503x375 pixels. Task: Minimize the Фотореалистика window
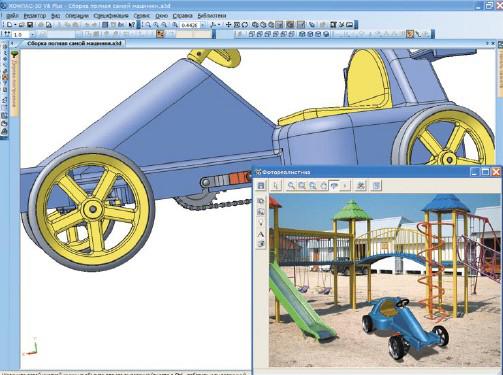[475, 172]
